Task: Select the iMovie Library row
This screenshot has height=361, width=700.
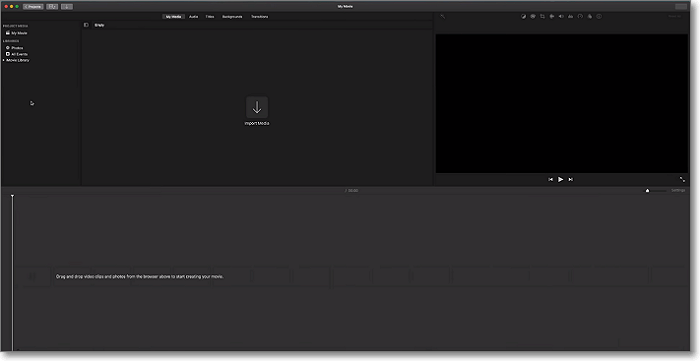Action: [18, 60]
